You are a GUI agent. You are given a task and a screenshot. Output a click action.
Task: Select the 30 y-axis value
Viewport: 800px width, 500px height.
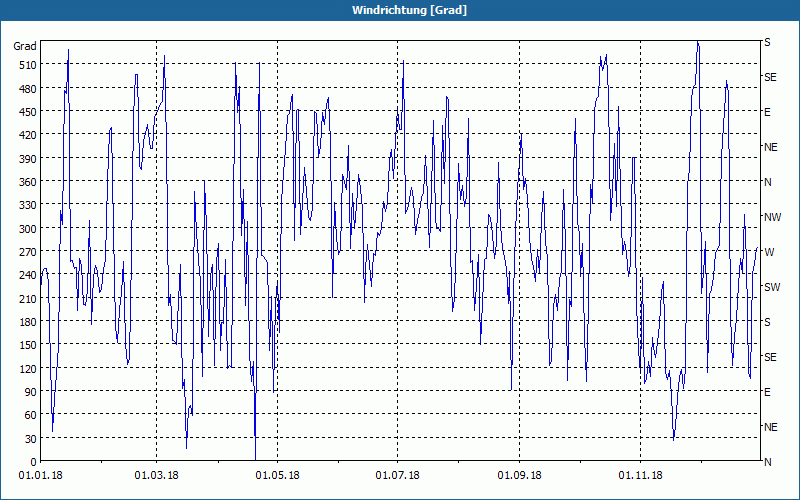pyautogui.click(x=31, y=438)
